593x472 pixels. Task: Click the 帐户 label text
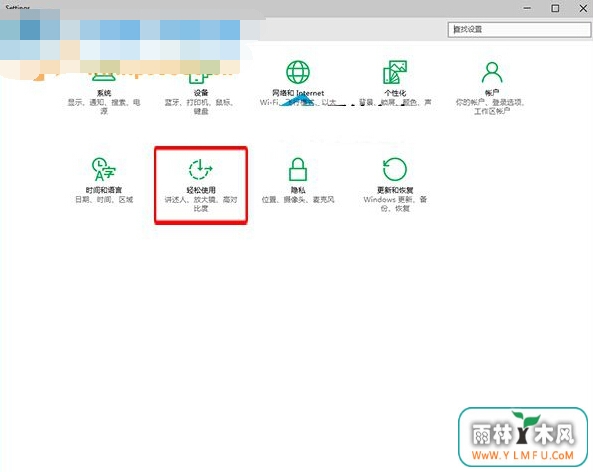492,93
